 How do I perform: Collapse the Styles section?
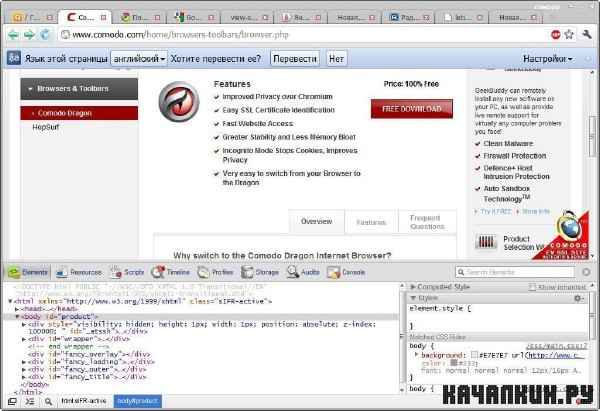click(413, 298)
